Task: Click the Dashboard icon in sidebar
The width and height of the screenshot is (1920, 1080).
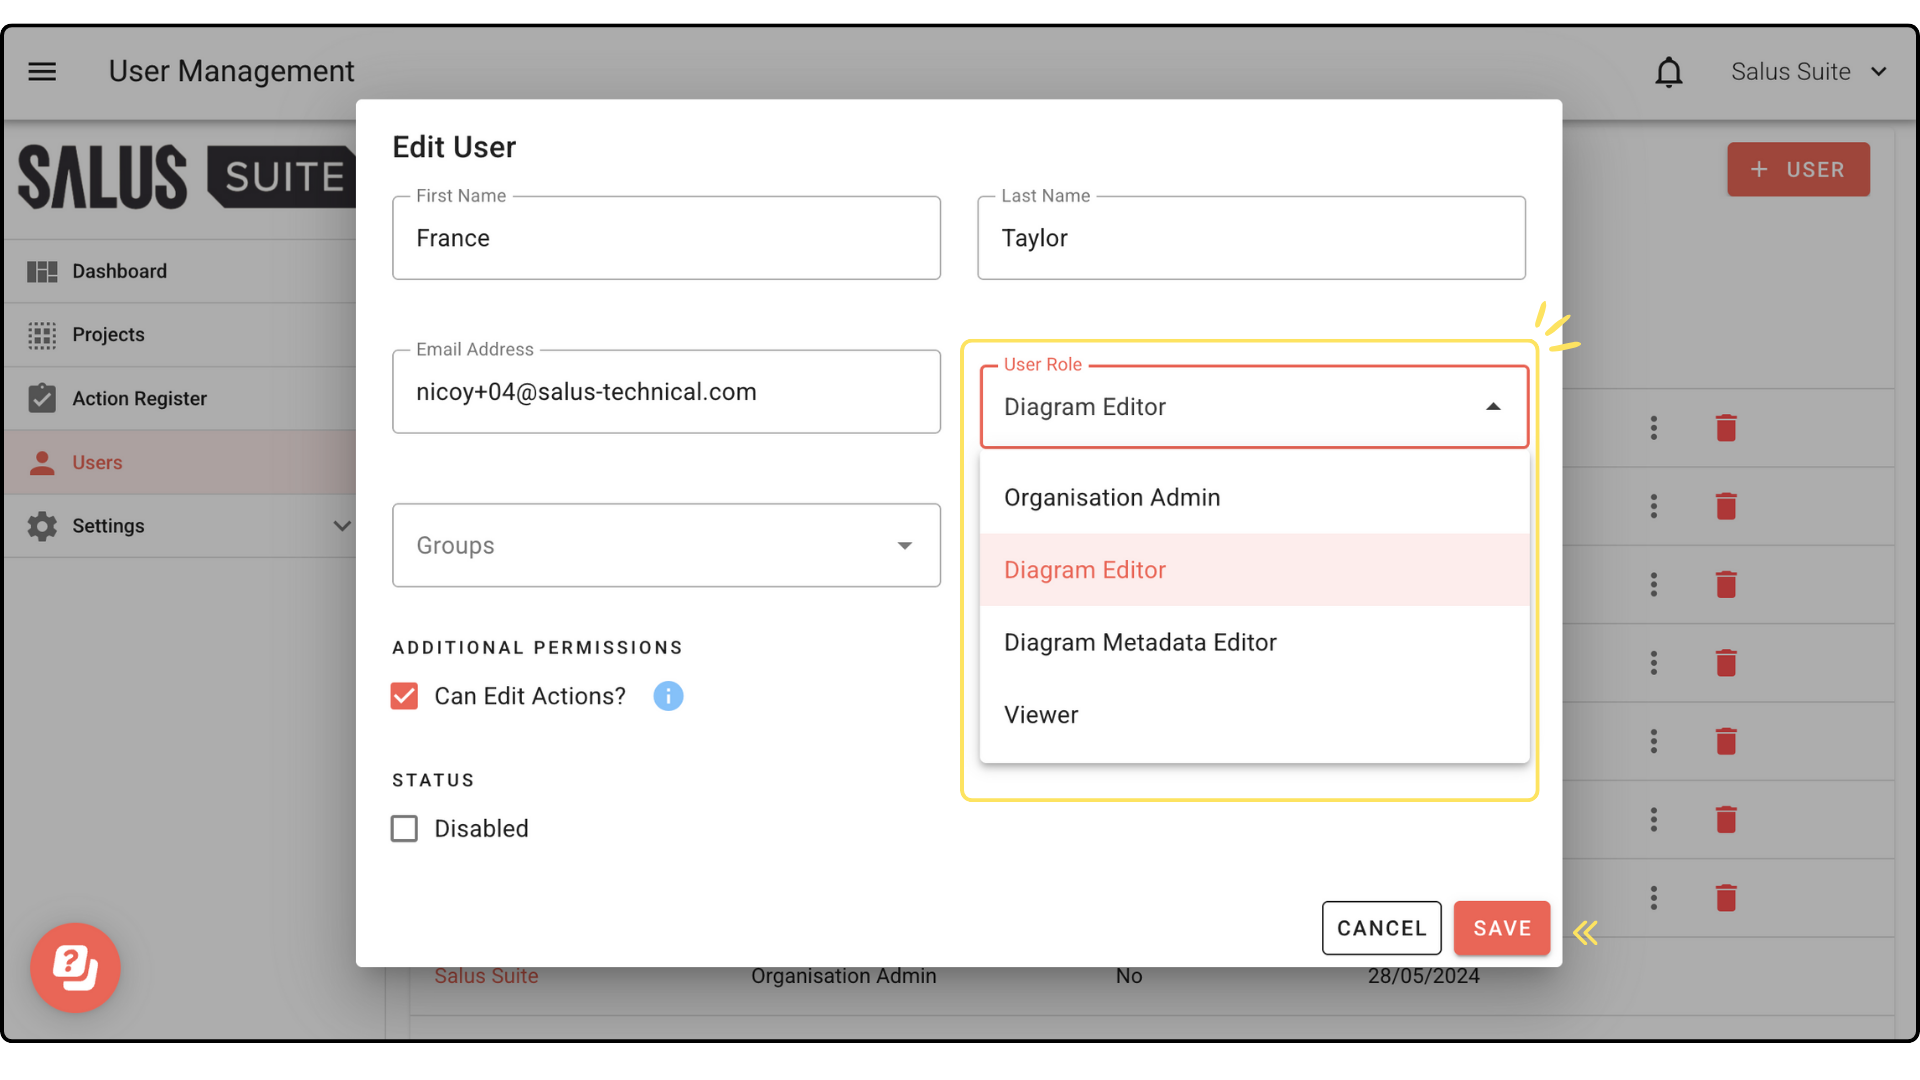Action: click(42, 271)
